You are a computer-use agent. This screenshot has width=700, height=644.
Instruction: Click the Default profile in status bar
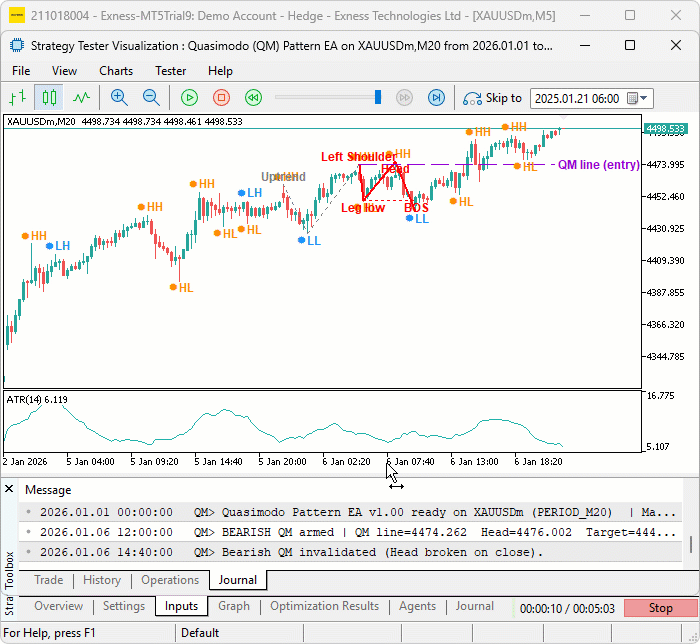200,633
